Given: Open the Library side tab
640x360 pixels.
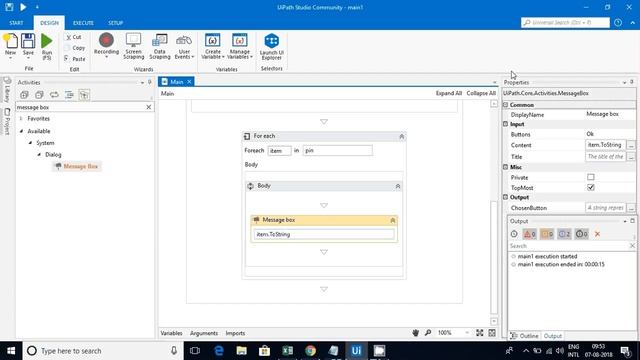Looking at the screenshot, I should click(7, 91).
